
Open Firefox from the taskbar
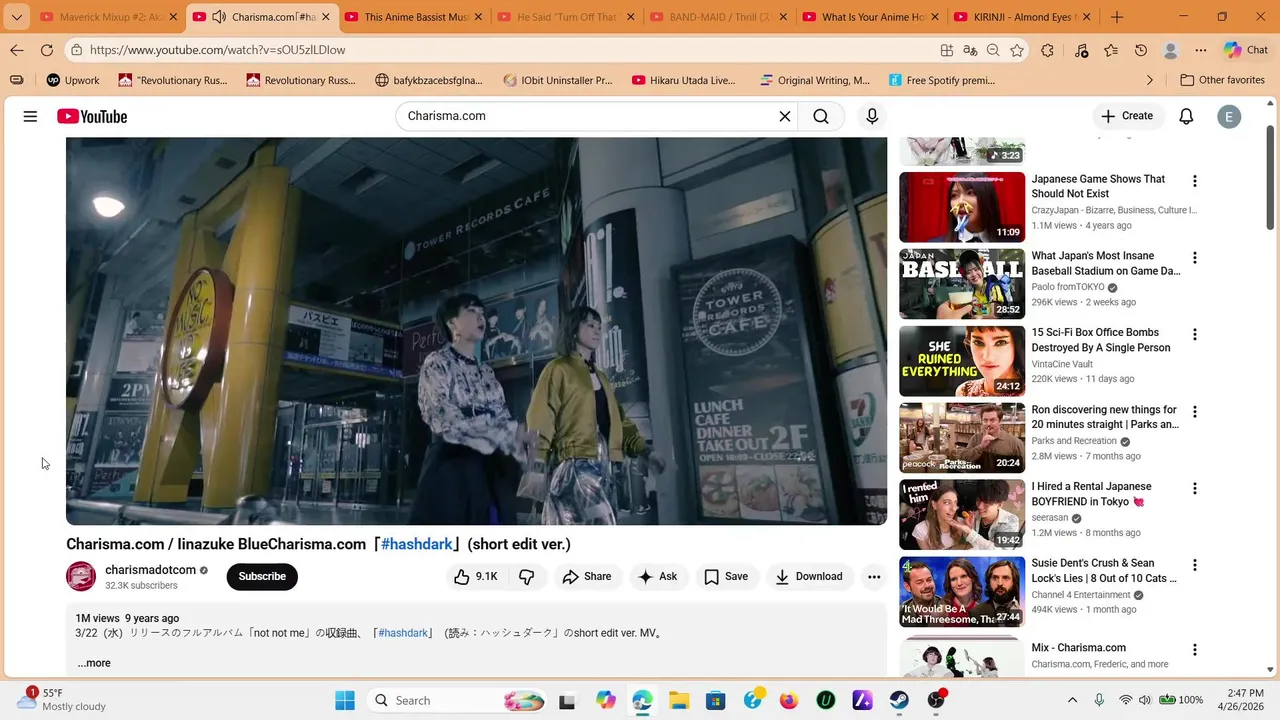789,700
